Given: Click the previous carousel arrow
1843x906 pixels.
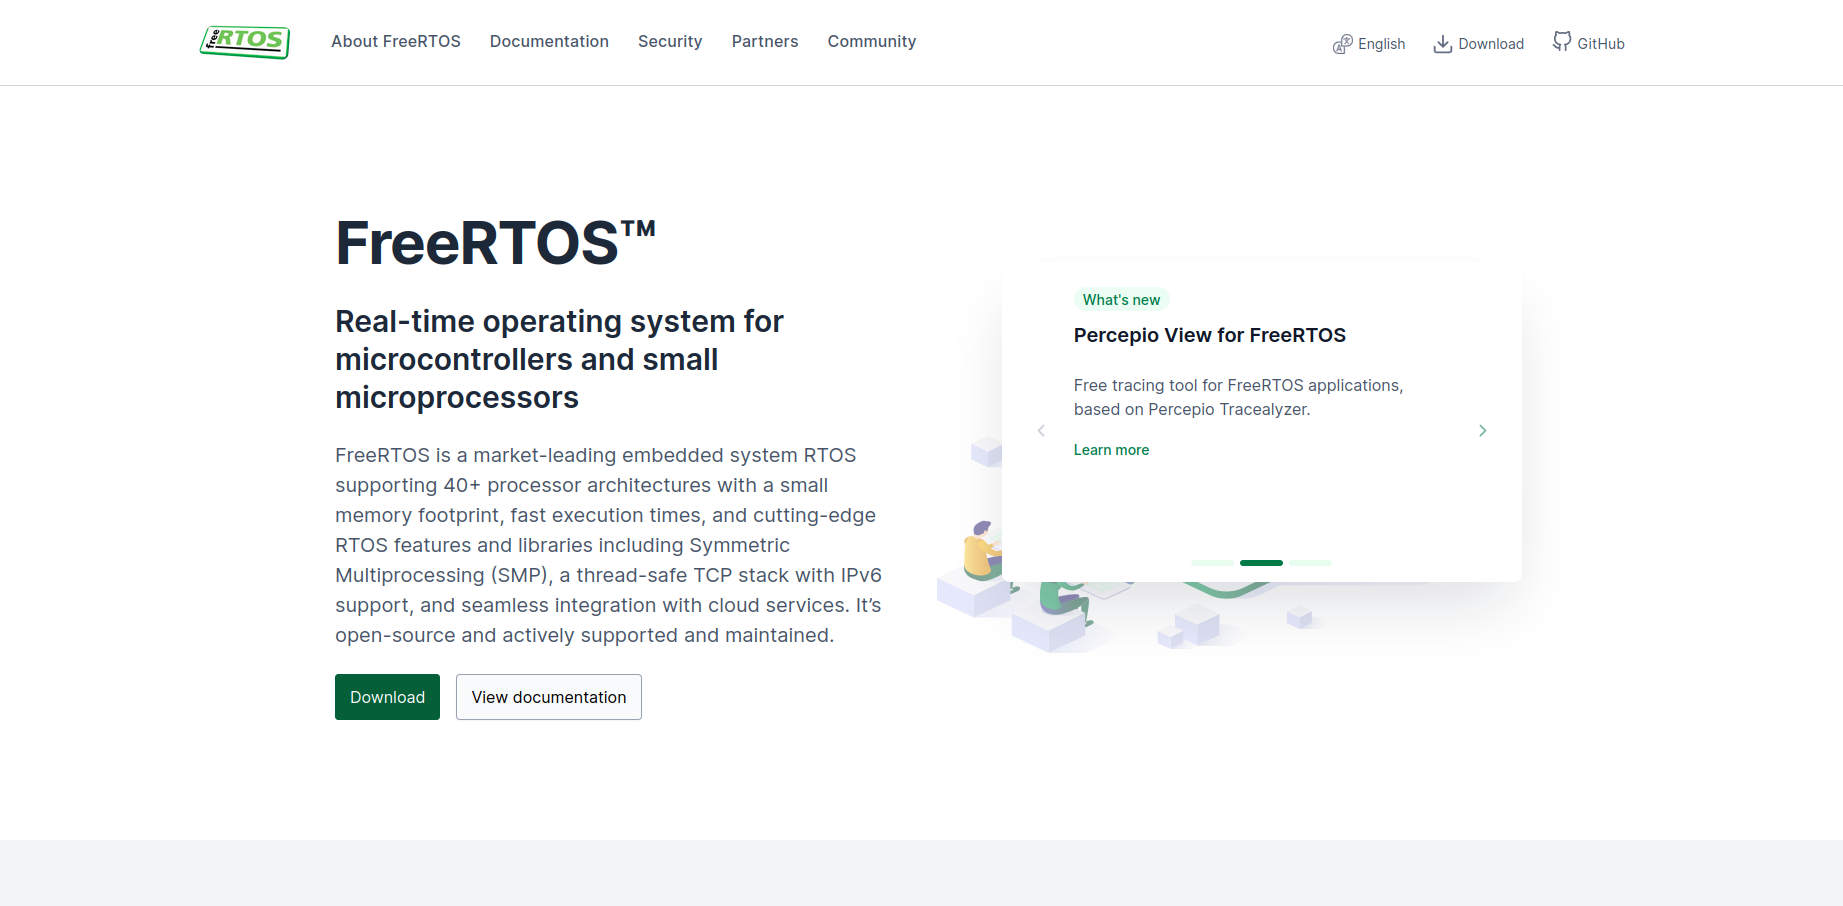Looking at the screenshot, I should coord(1041,430).
